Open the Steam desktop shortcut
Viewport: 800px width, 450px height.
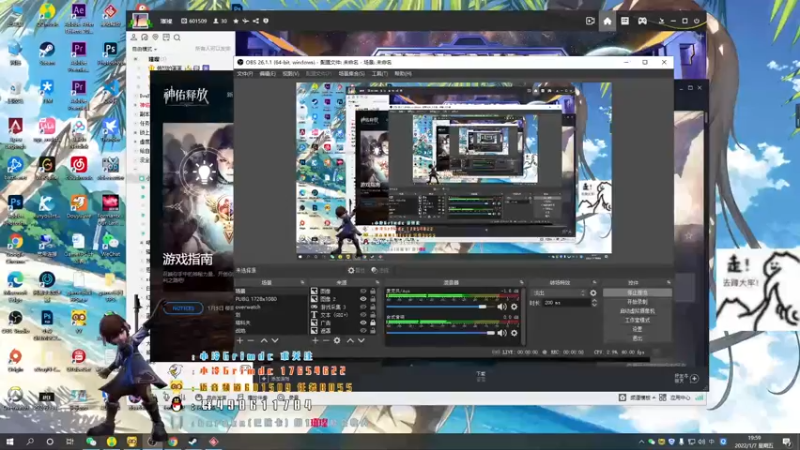(47, 54)
